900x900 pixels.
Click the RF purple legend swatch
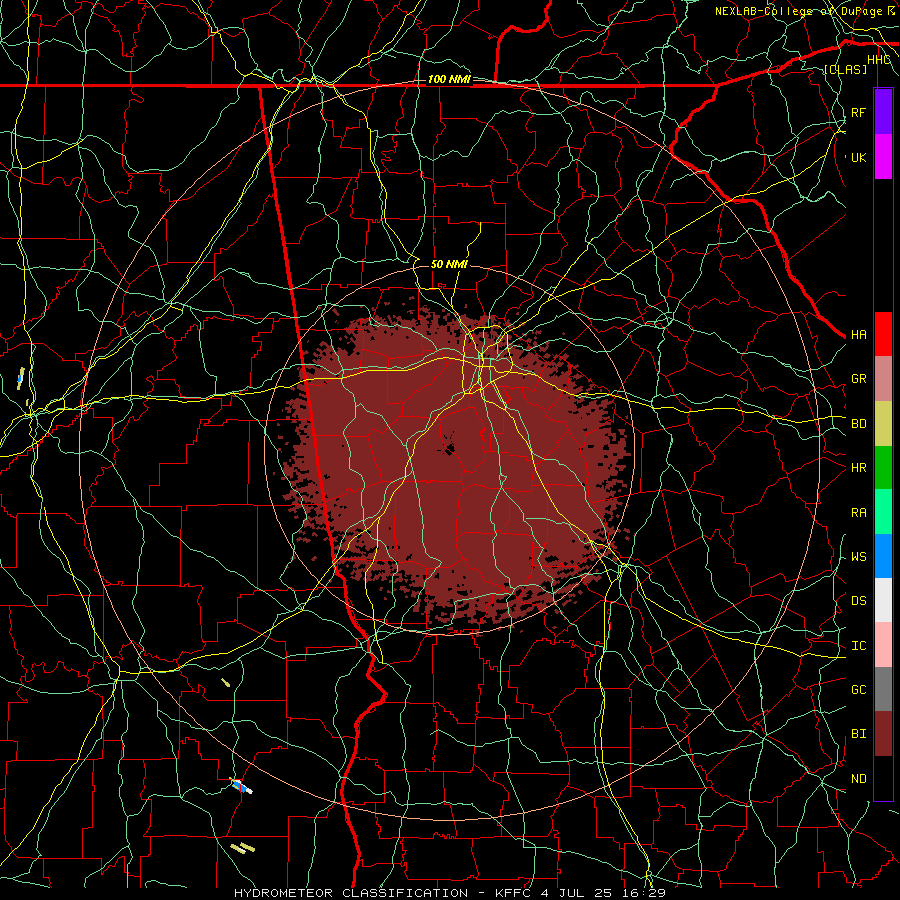[883, 111]
